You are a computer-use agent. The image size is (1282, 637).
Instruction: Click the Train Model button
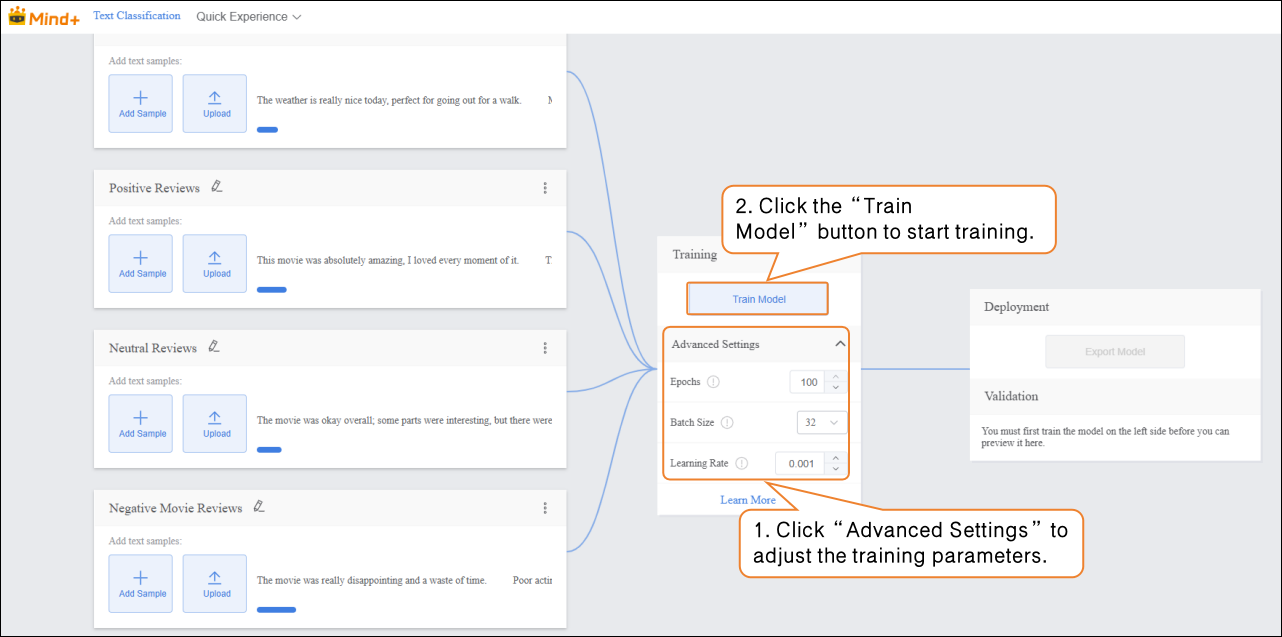[x=758, y=299]
